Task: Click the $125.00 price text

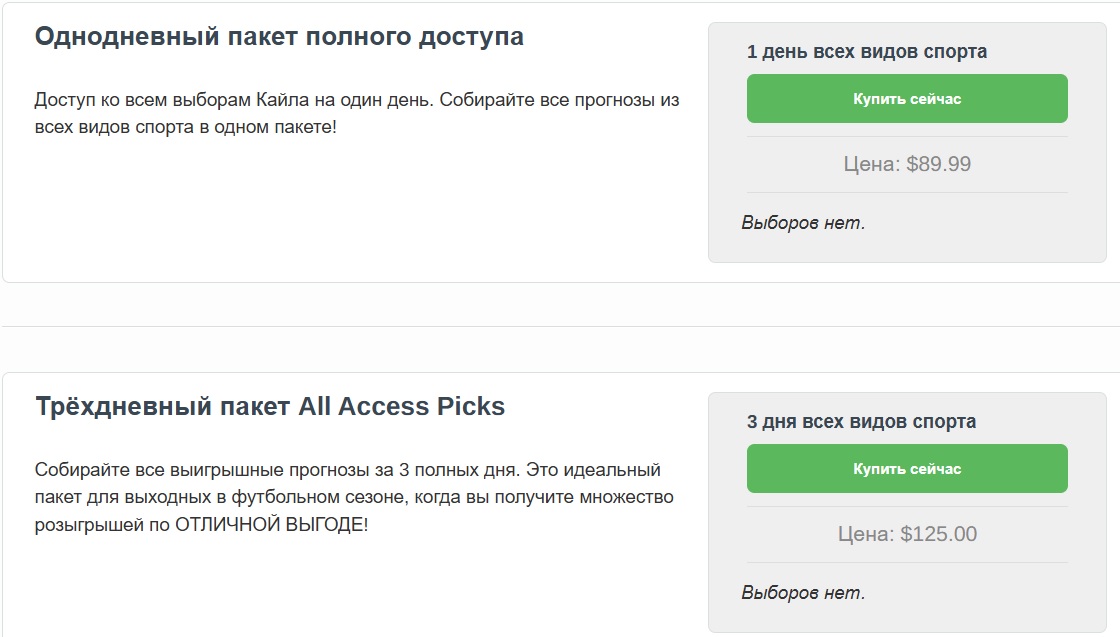Action: point(939,534)
